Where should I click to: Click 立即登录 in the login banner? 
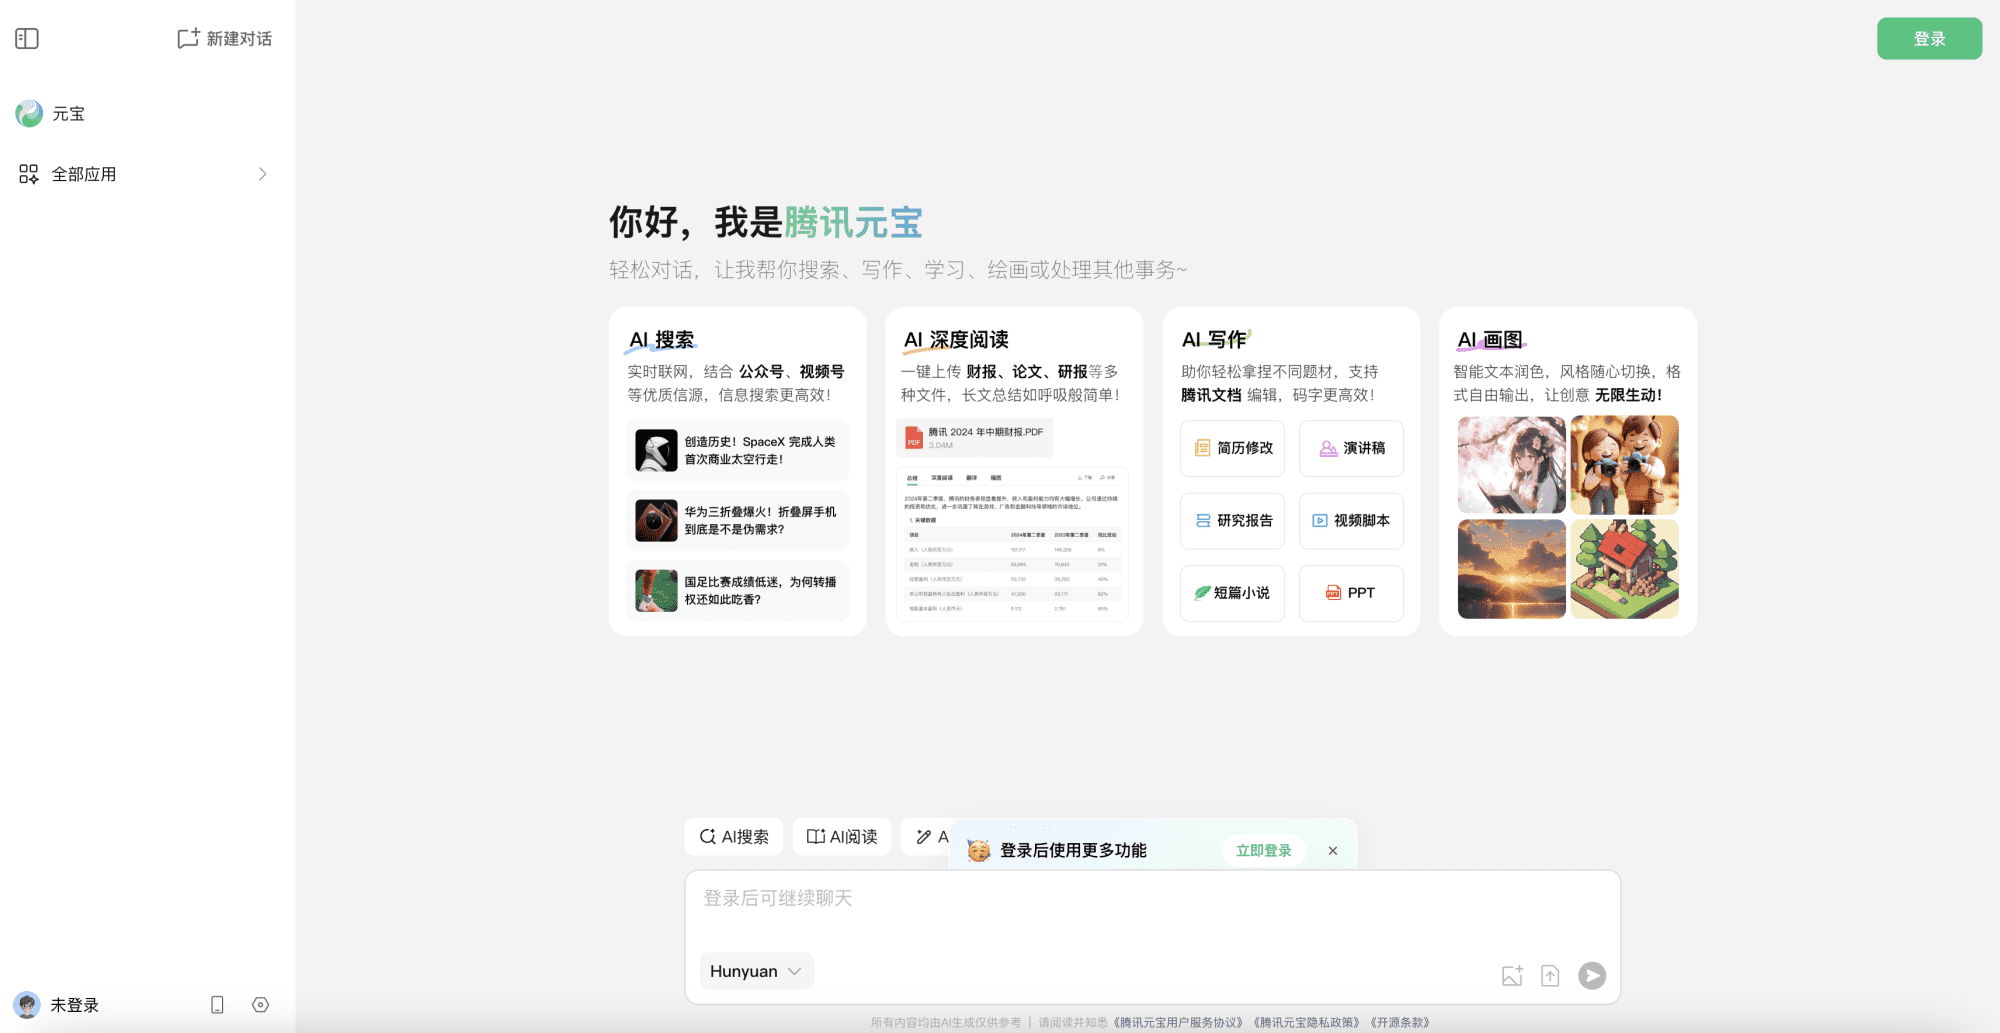(1263, 851)
